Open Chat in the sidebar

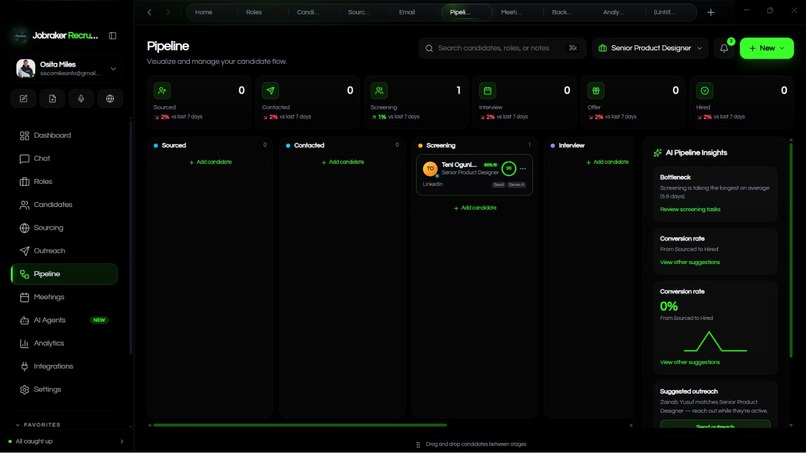pyautogui.click(x=64, y=158)
